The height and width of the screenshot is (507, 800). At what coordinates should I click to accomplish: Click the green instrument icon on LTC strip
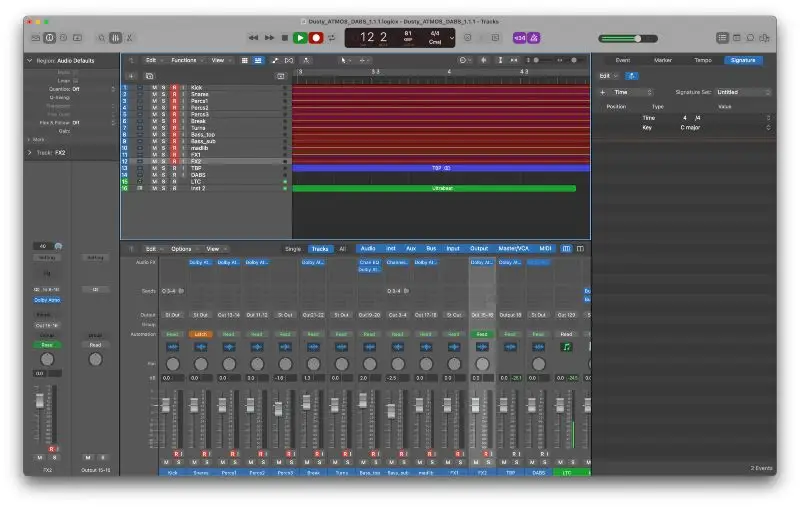tap(566, 347)
